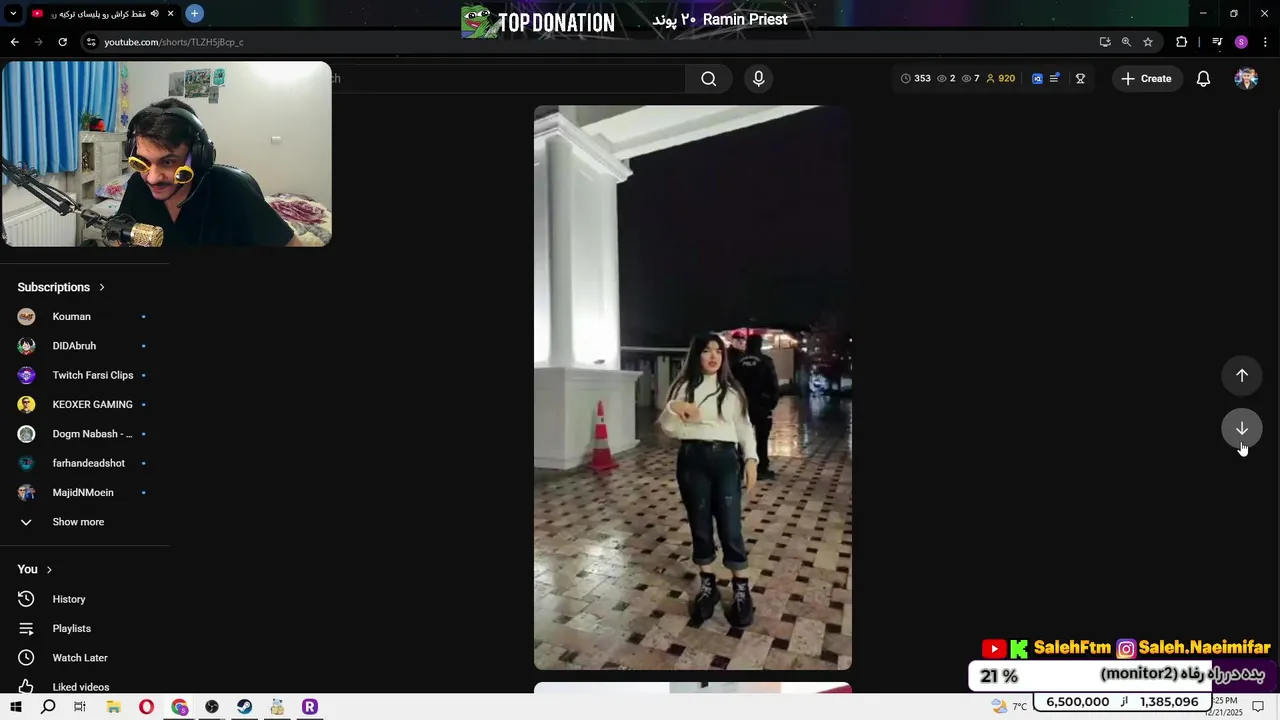Click the trophy icon in the stats bar

click(x=1080, y=79)
